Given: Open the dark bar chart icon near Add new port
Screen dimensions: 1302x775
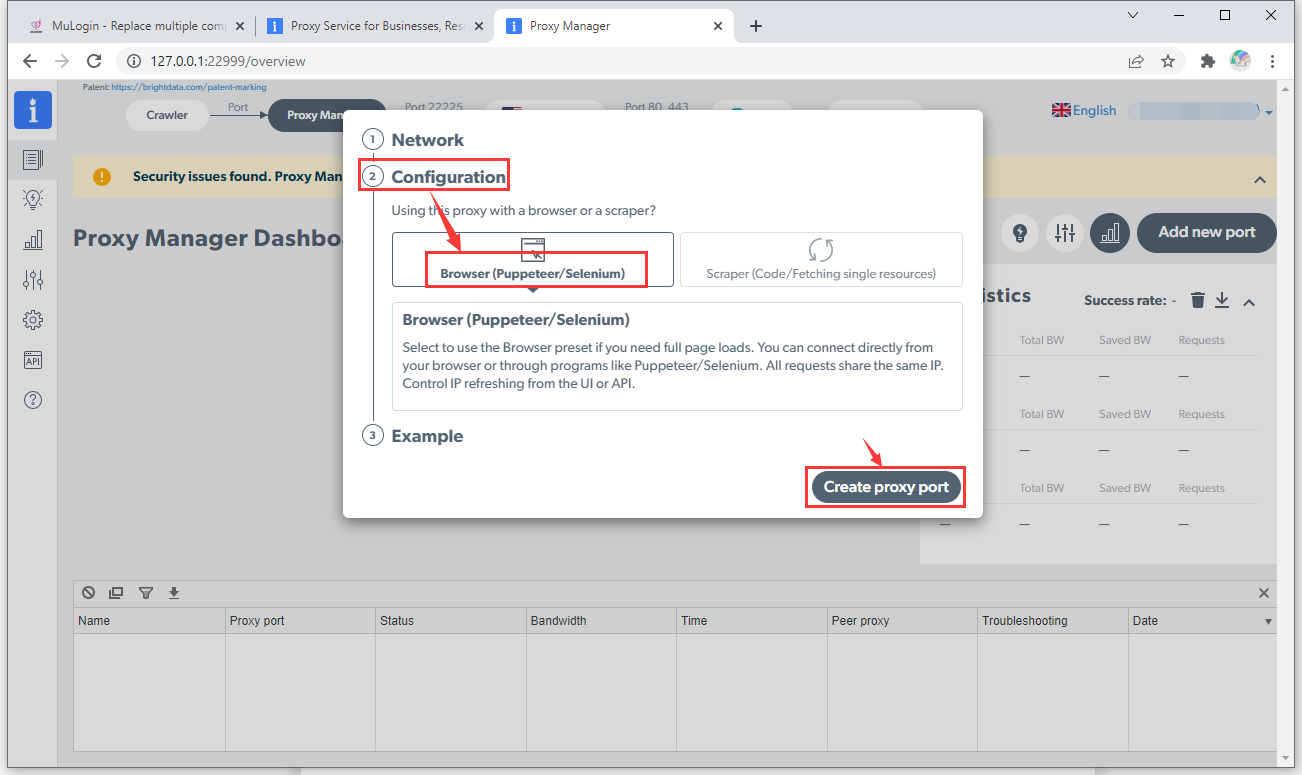Looking at the screenshot, I should [1109, 233].
